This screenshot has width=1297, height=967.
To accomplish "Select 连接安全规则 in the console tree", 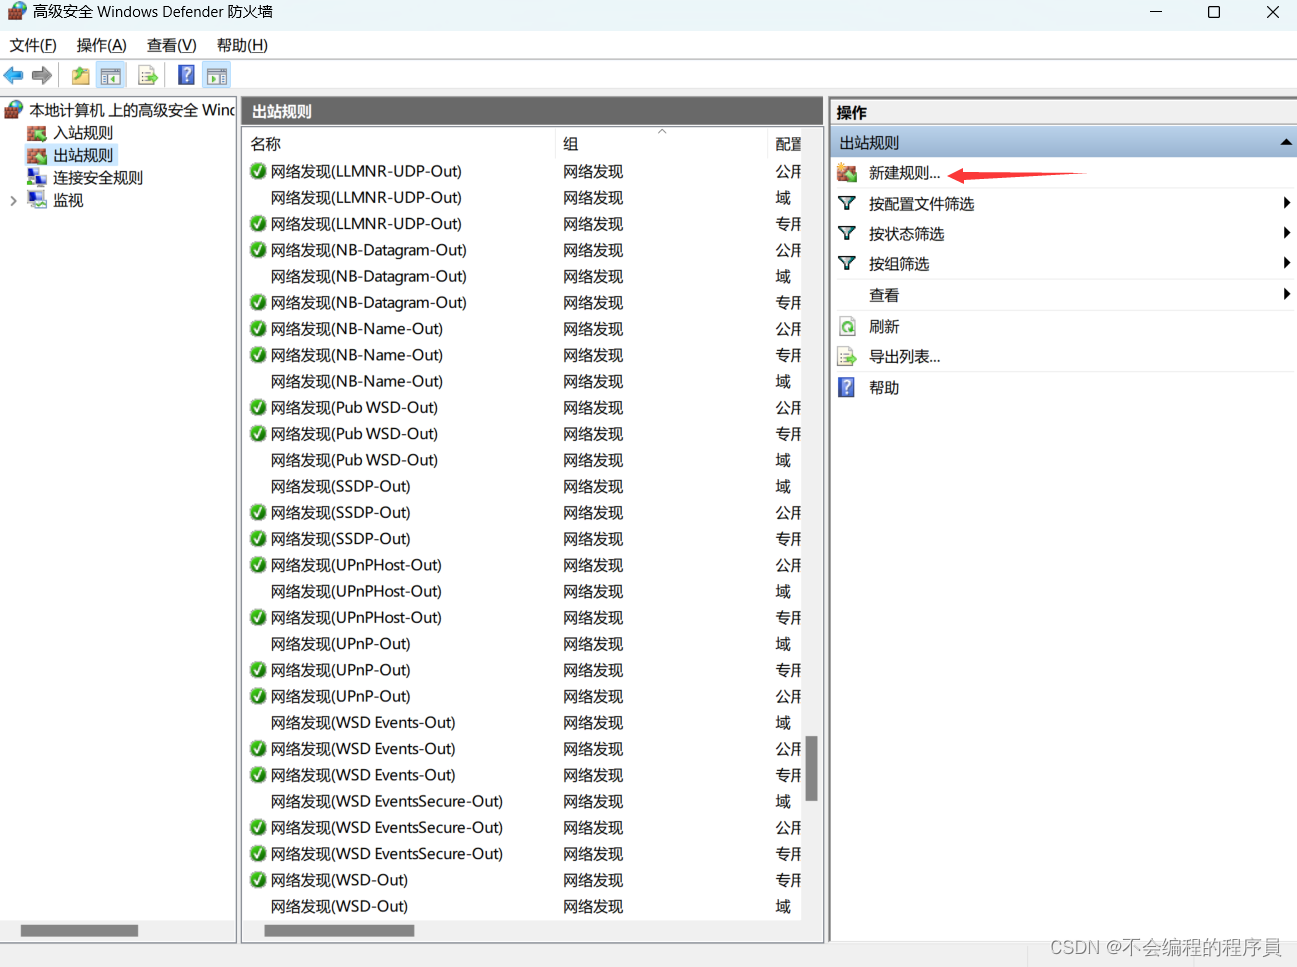I will 98,178.
